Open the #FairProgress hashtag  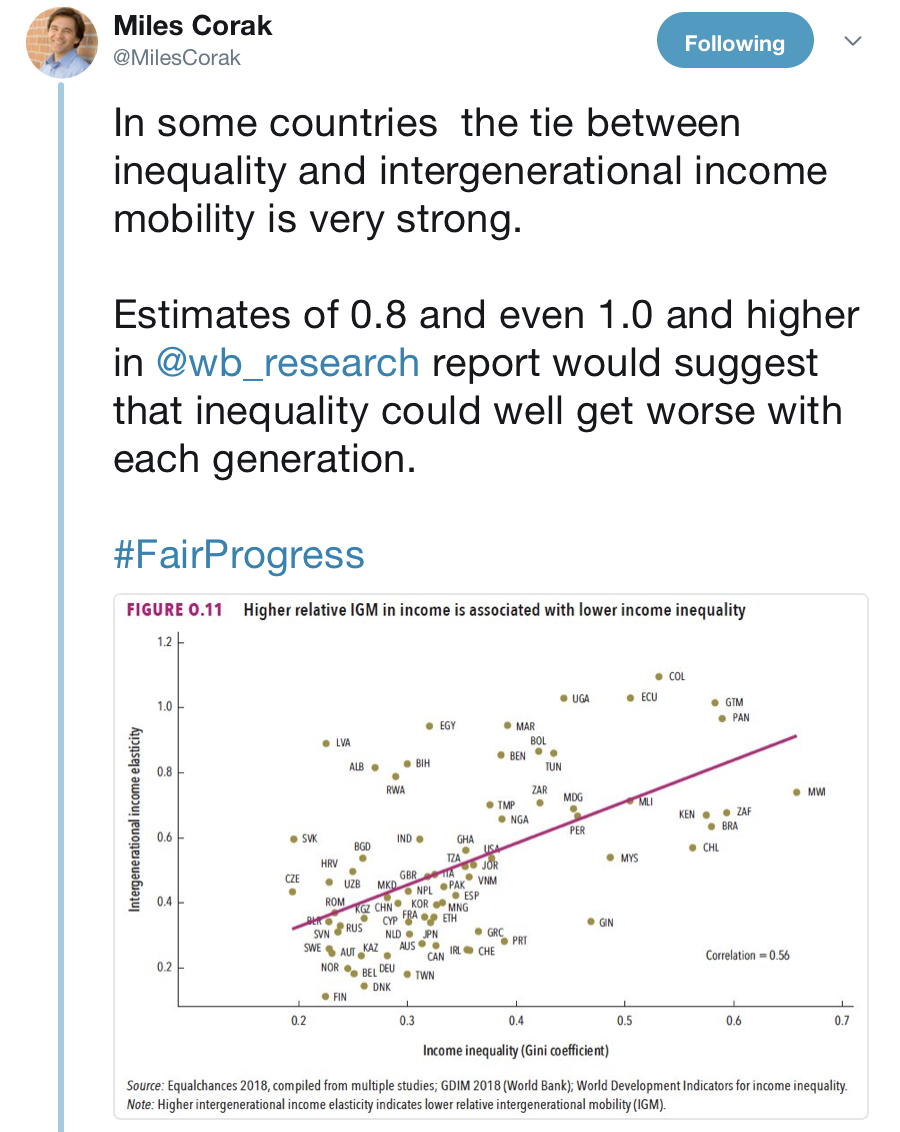239,554
